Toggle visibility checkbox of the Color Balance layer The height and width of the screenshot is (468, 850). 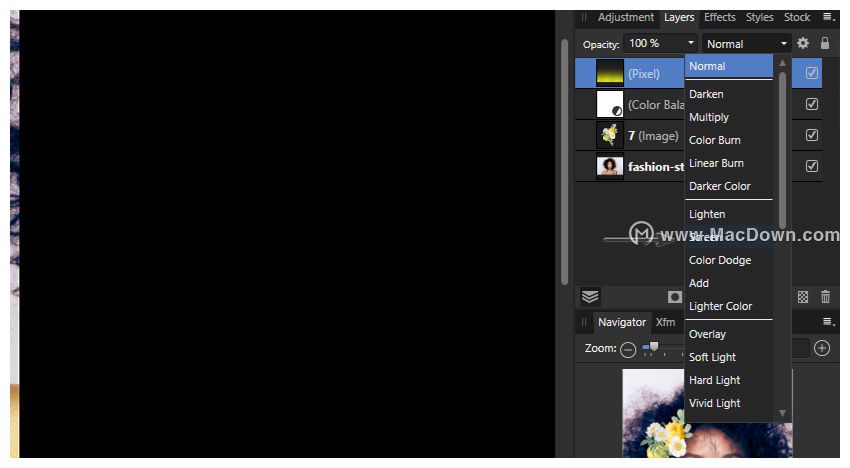[x=812, y=104]
